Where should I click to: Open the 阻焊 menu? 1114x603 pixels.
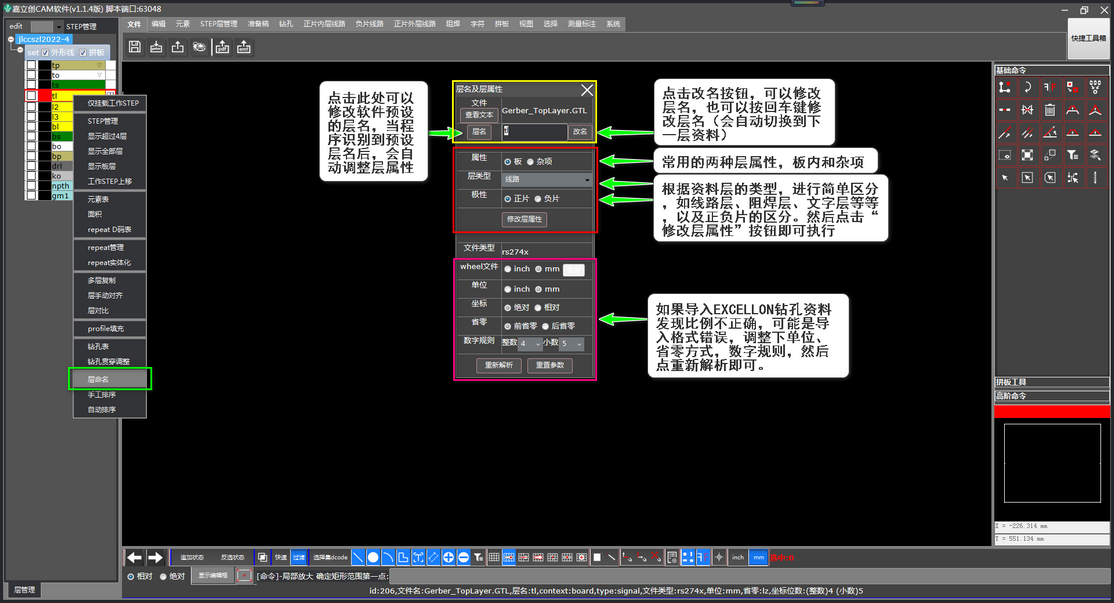[453, 23]
